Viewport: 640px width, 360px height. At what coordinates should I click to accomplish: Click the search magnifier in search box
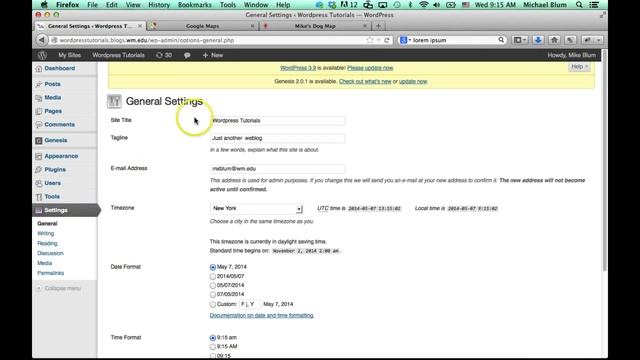[501, 40]
